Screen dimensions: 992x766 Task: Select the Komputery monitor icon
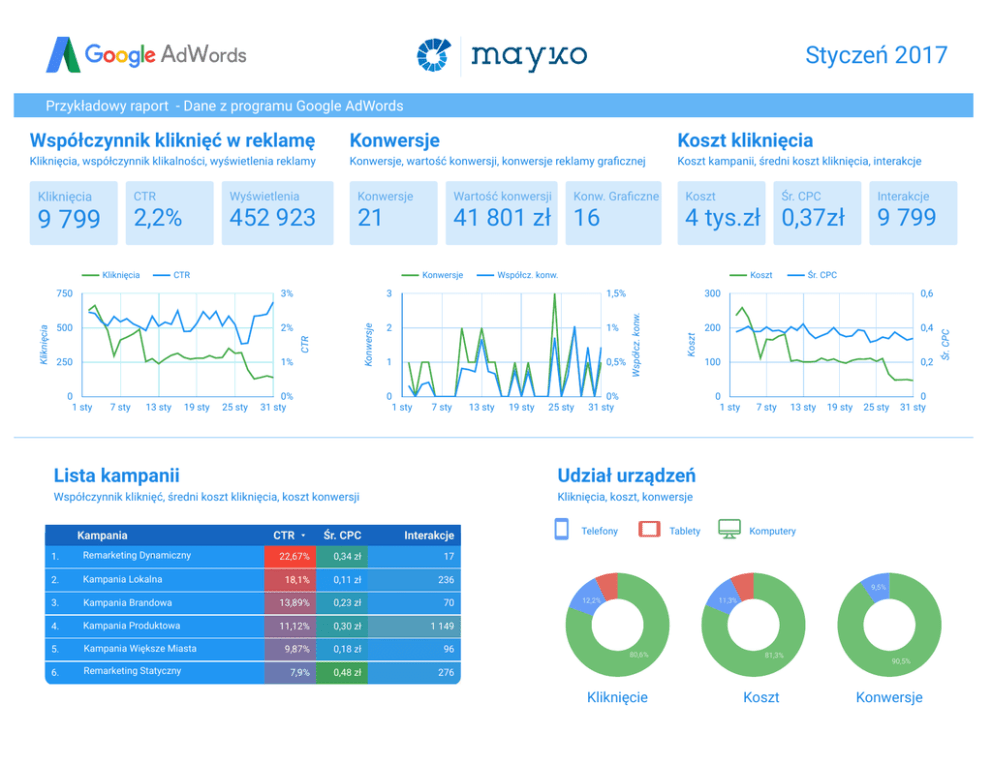point(729,530)
